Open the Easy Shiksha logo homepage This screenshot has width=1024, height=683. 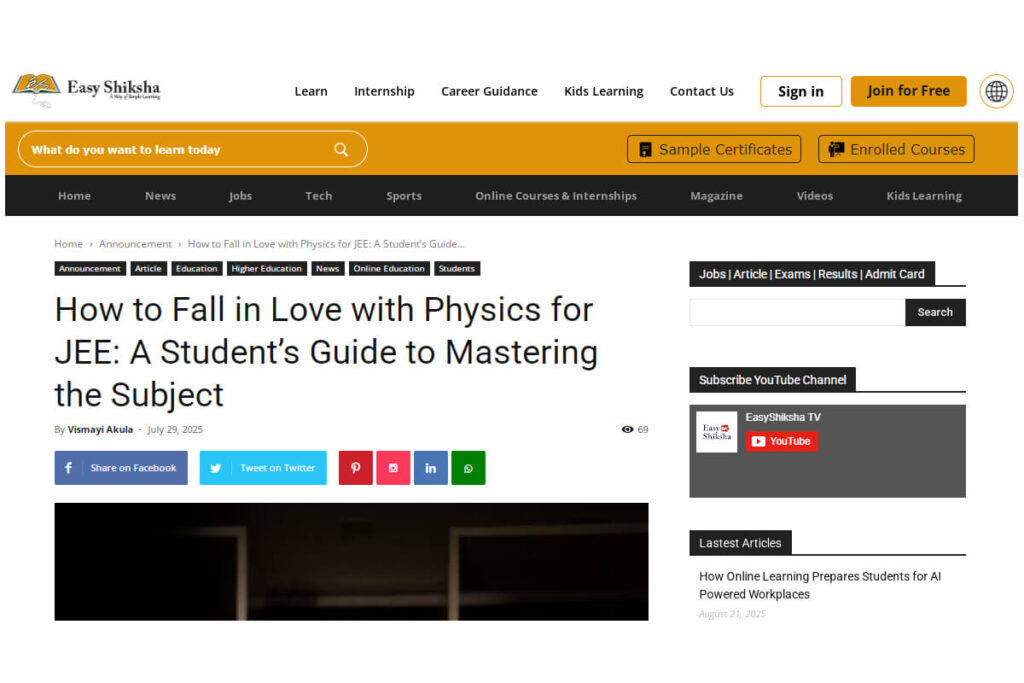click(x=86, y=90)
